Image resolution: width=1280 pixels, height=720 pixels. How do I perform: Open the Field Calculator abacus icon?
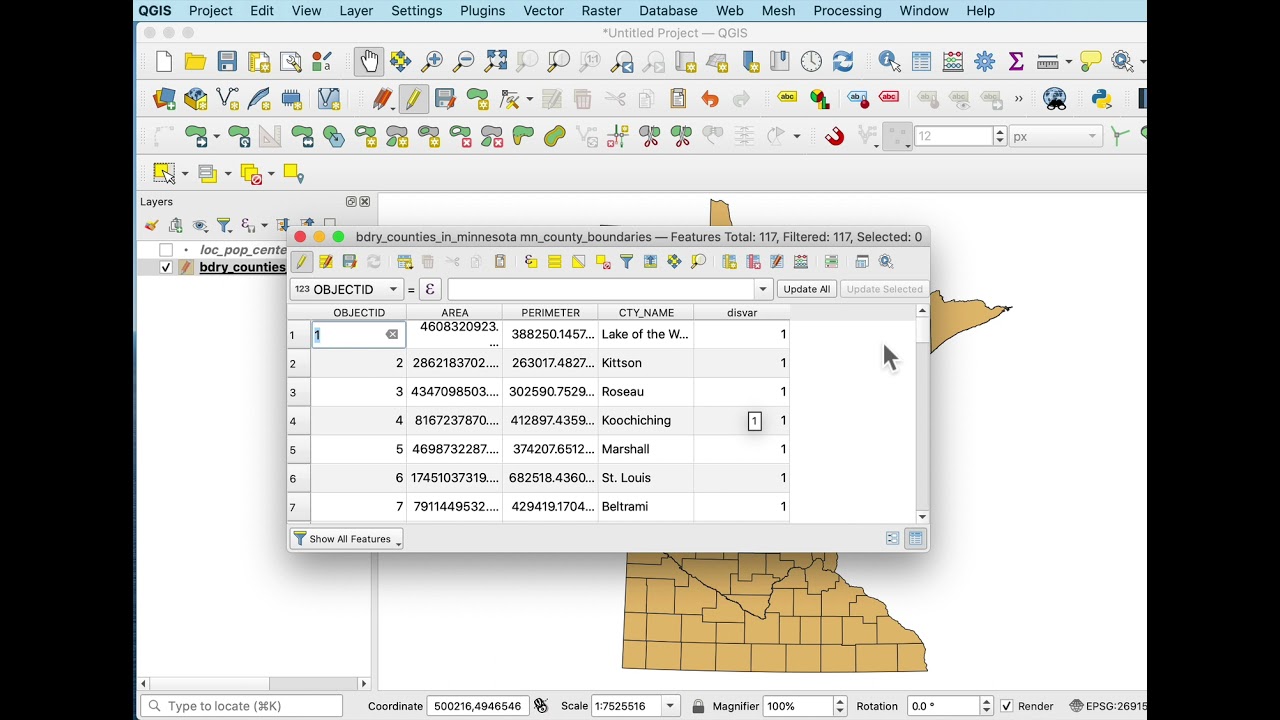[953, 61]
